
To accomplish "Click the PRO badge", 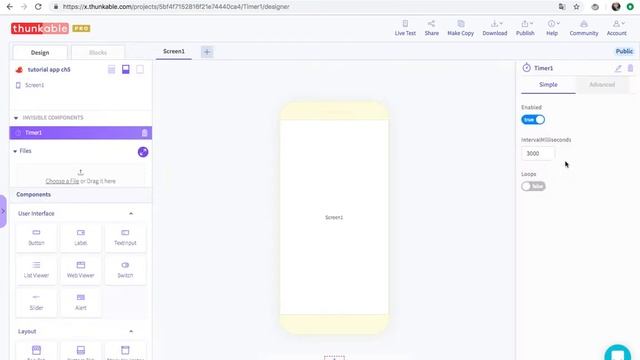I will pyautogui.click(x=81, y=28).
